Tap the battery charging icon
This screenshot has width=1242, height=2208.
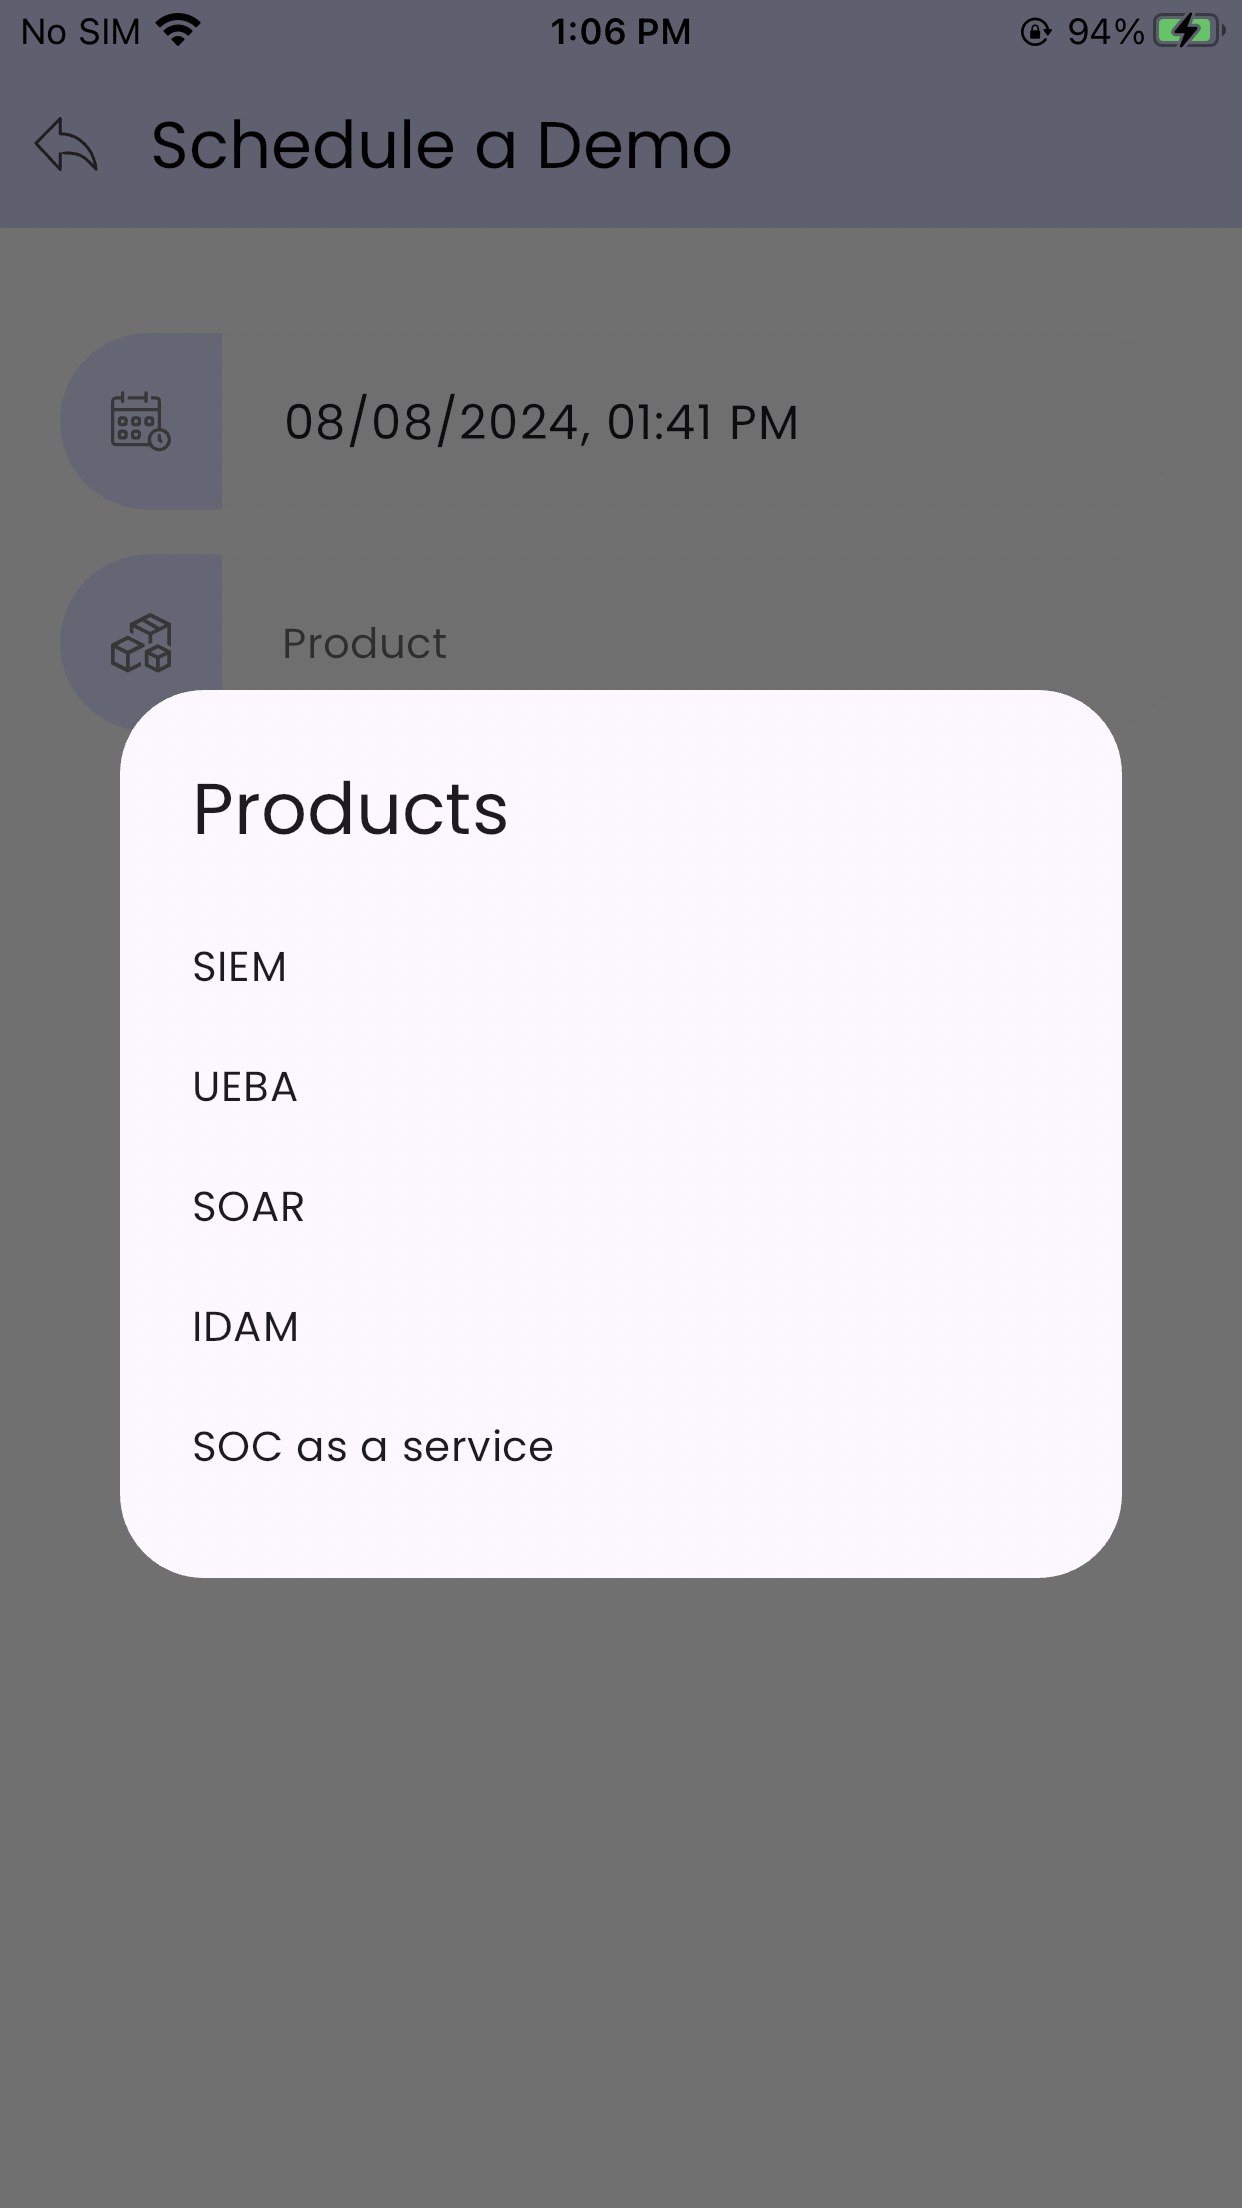pyautogui.click(x=1189, y=31)
